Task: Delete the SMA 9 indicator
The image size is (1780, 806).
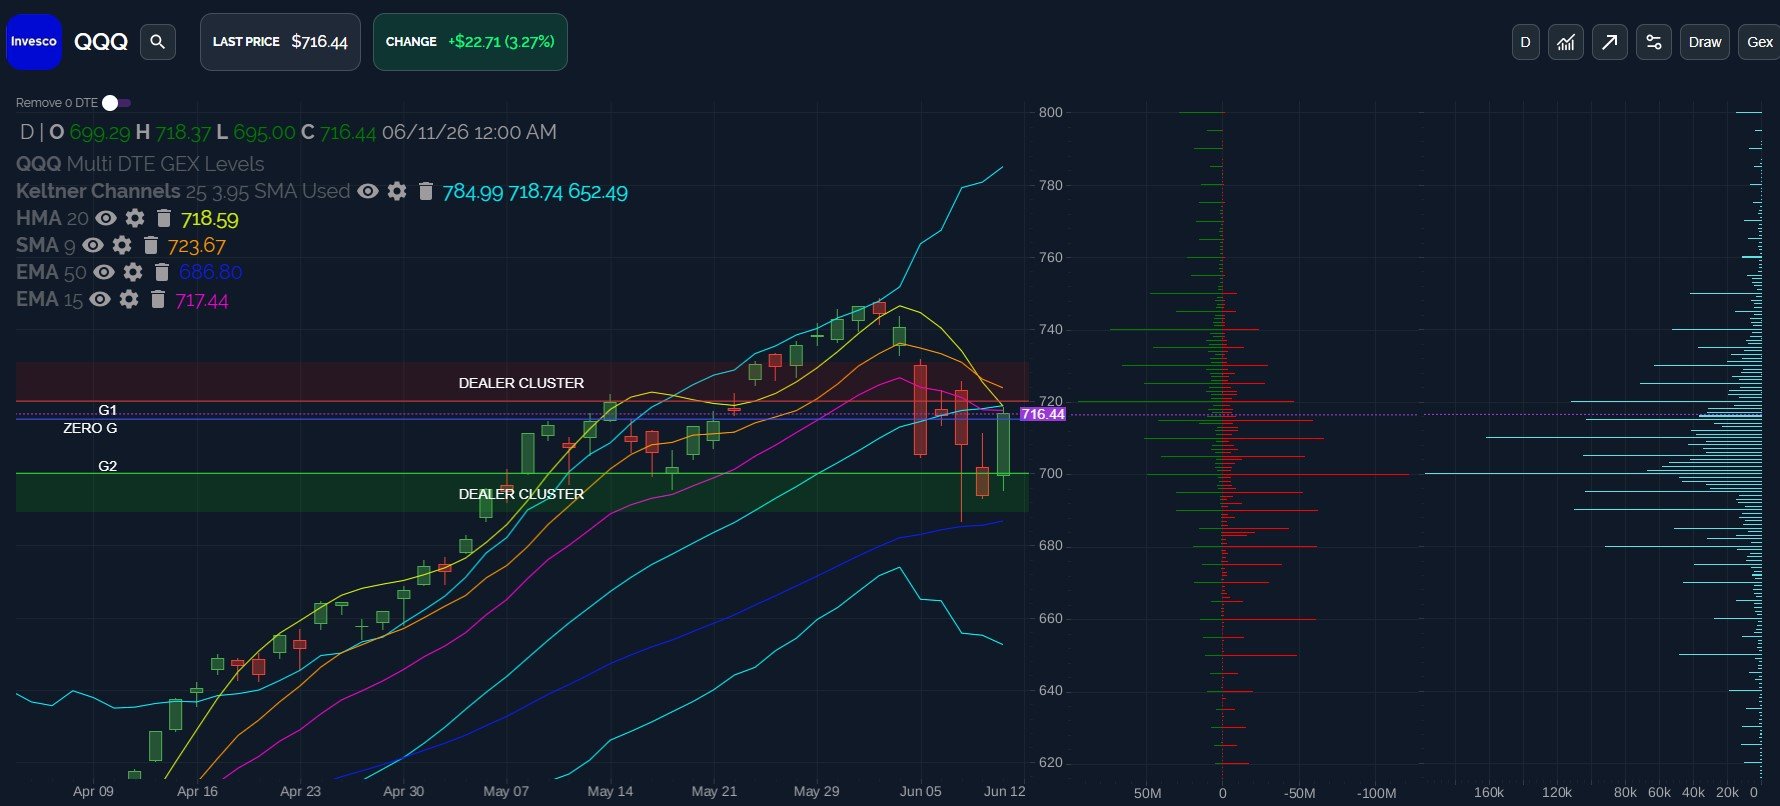Action: [x=151, y=245]
